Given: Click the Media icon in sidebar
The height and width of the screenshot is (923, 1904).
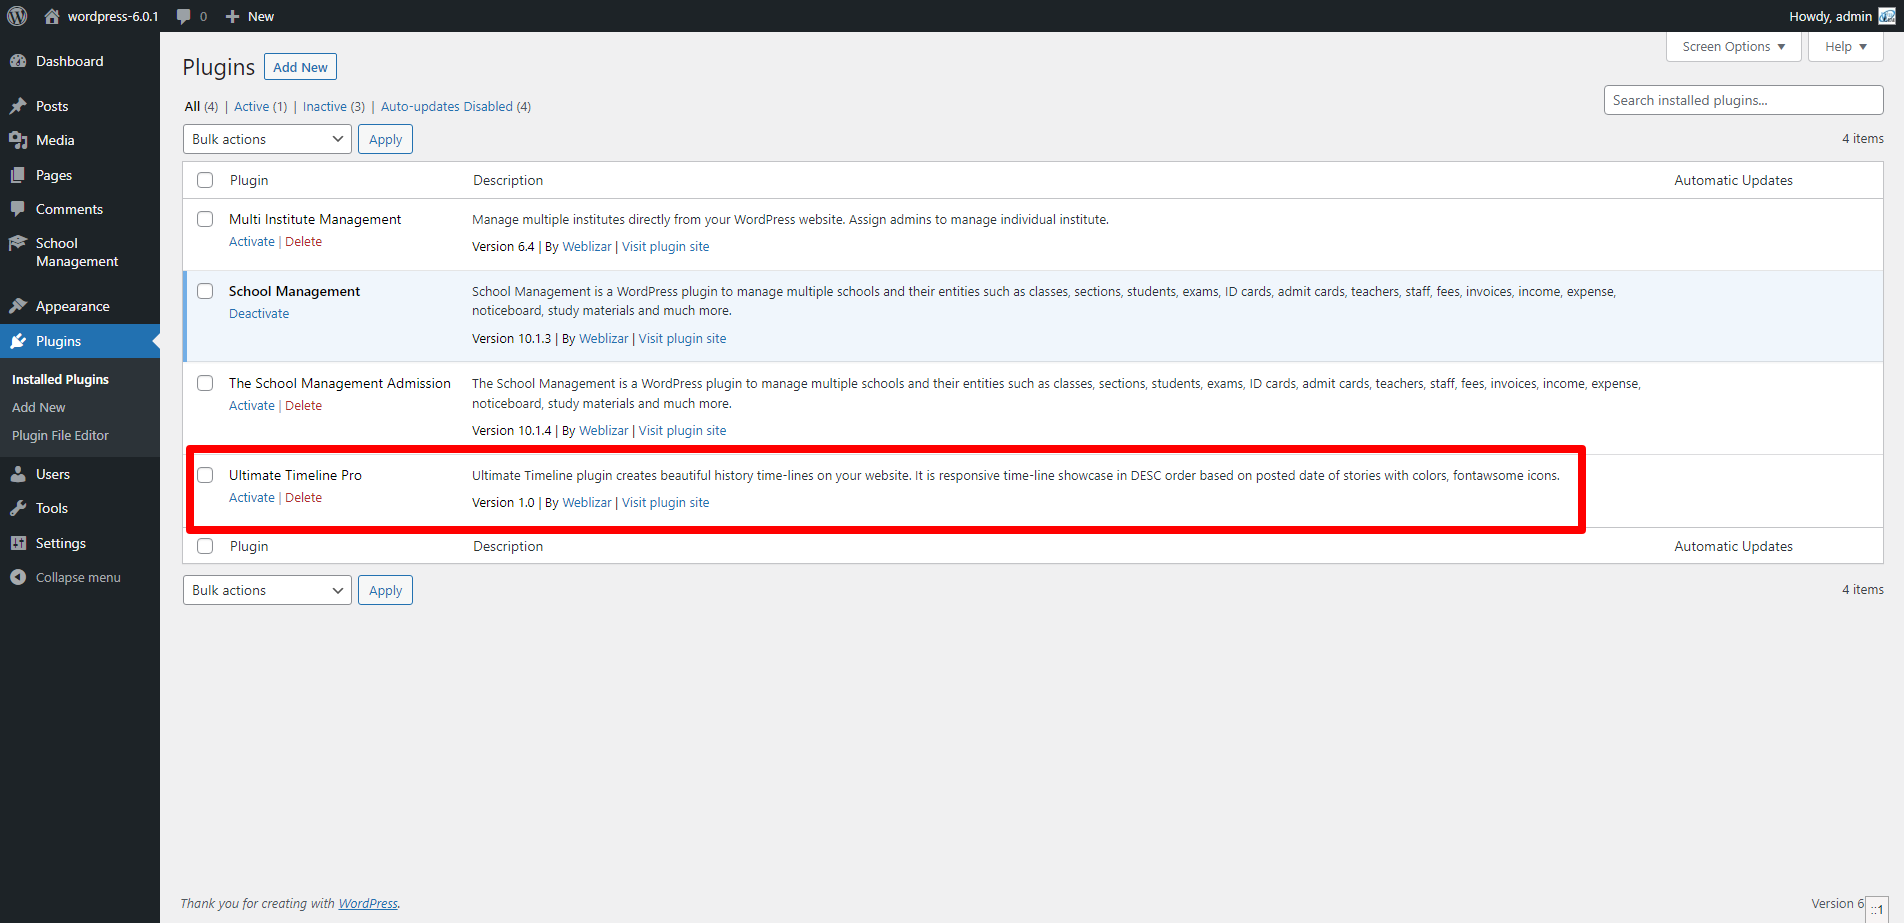Looking at the screenshot, I should (x=18, y=140).
